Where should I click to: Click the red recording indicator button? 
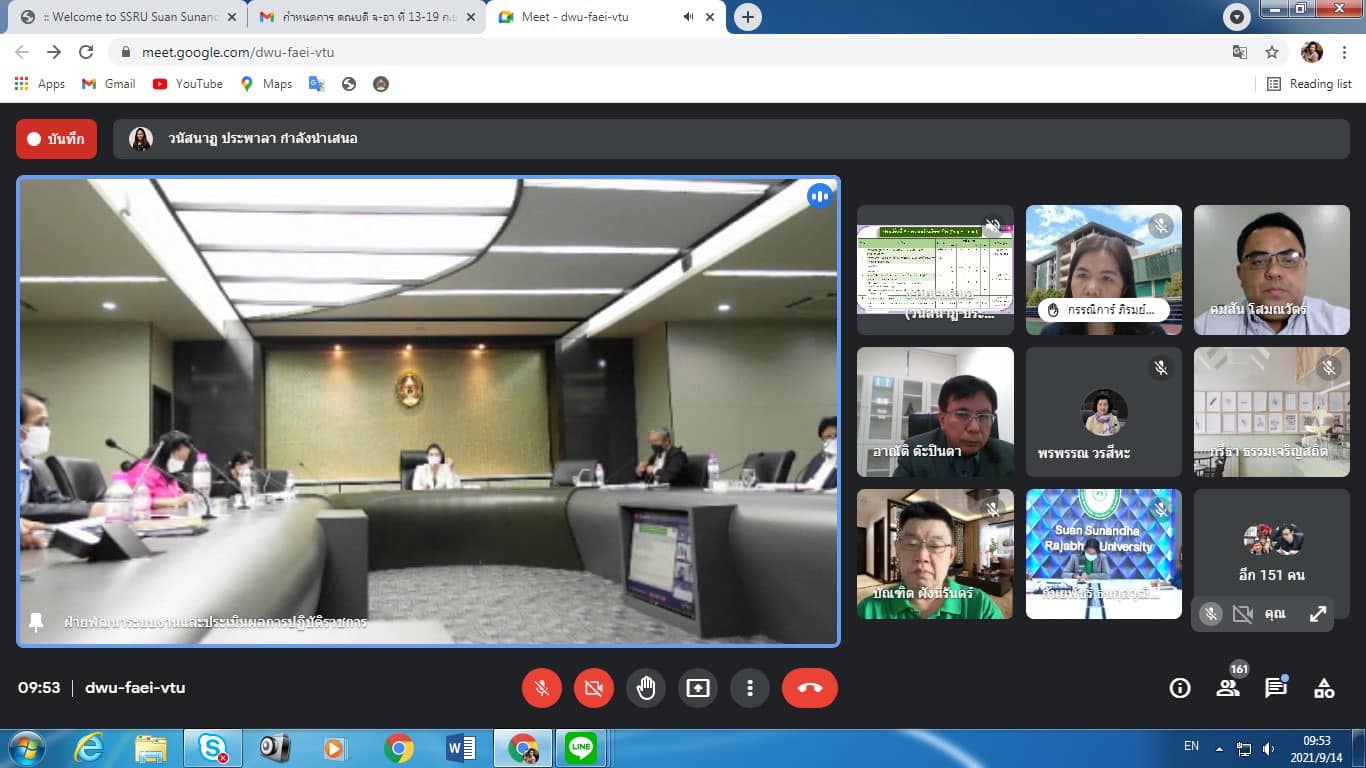click(56, 139)
